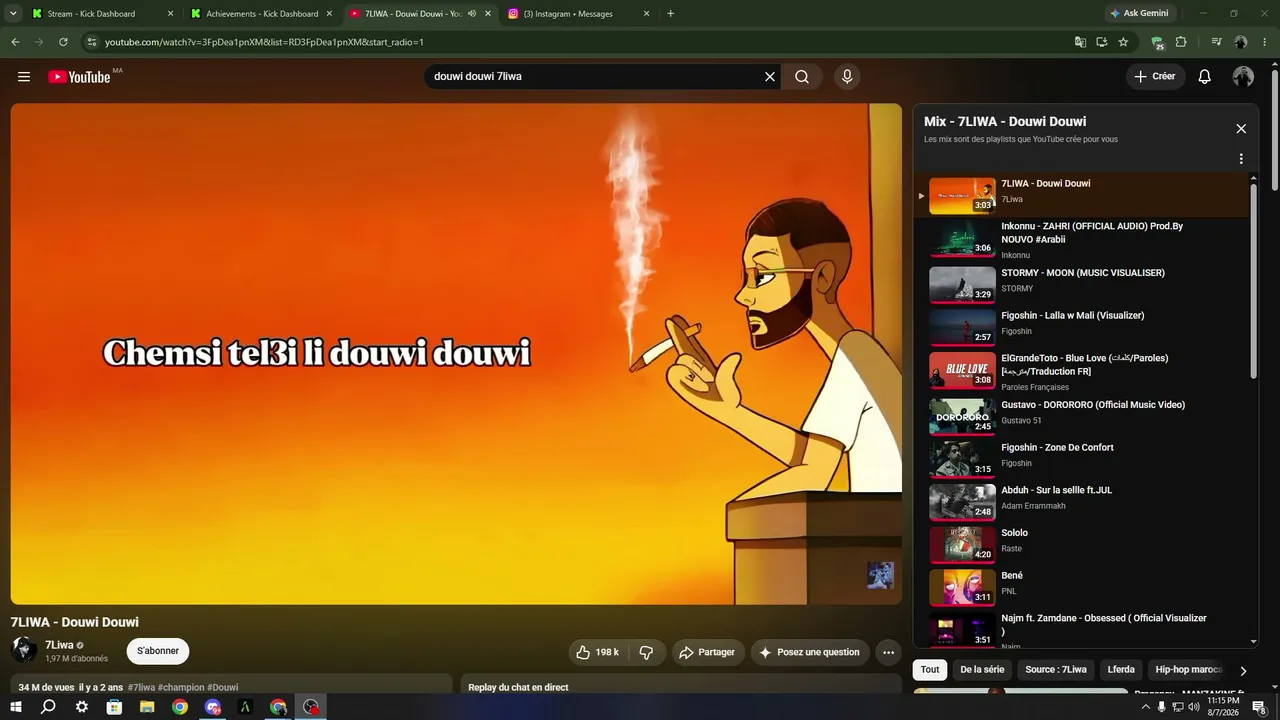Focus the YouTube search input field
Viewport: 1280px width, 720px height.
pos(595,77)
